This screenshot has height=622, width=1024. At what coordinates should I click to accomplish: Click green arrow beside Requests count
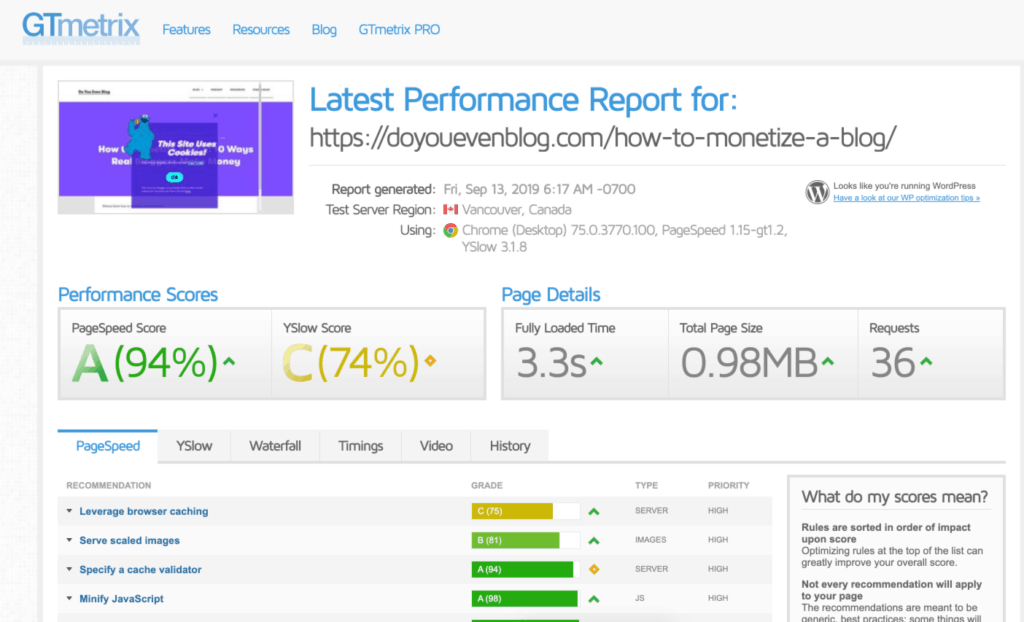926,361
